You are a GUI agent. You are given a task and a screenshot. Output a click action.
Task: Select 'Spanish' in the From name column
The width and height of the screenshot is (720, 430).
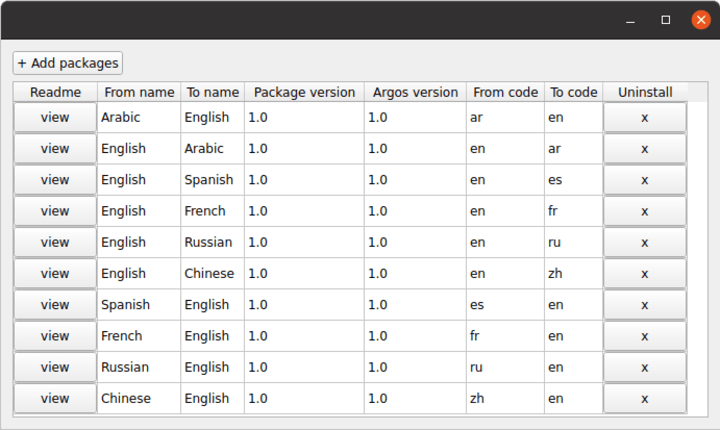139,305
